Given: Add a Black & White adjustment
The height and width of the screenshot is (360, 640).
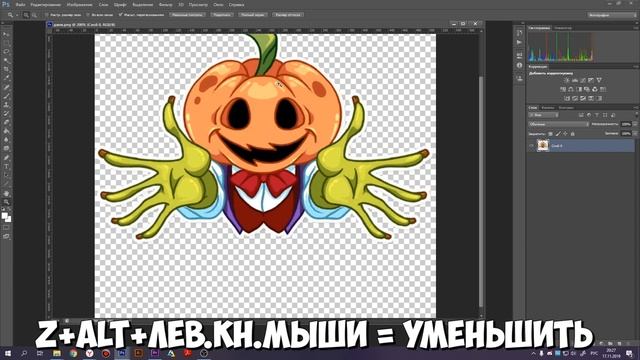Looking at the screenshot, I should tap(580, 89).
